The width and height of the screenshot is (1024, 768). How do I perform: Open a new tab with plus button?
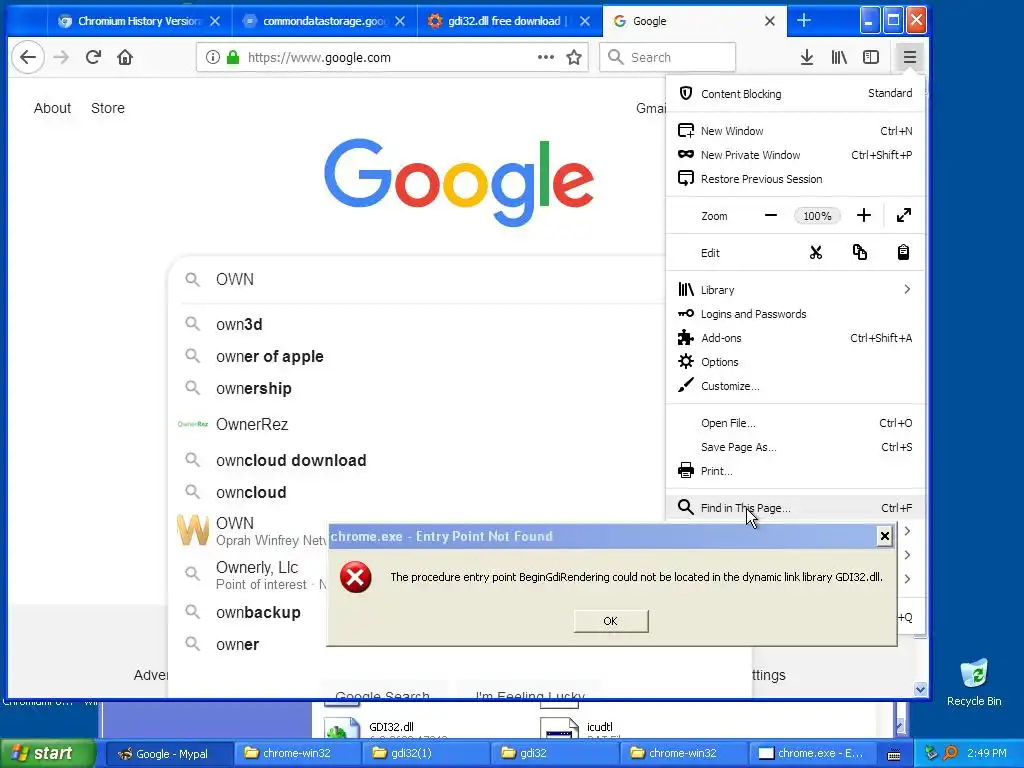(x=805, y=21)
